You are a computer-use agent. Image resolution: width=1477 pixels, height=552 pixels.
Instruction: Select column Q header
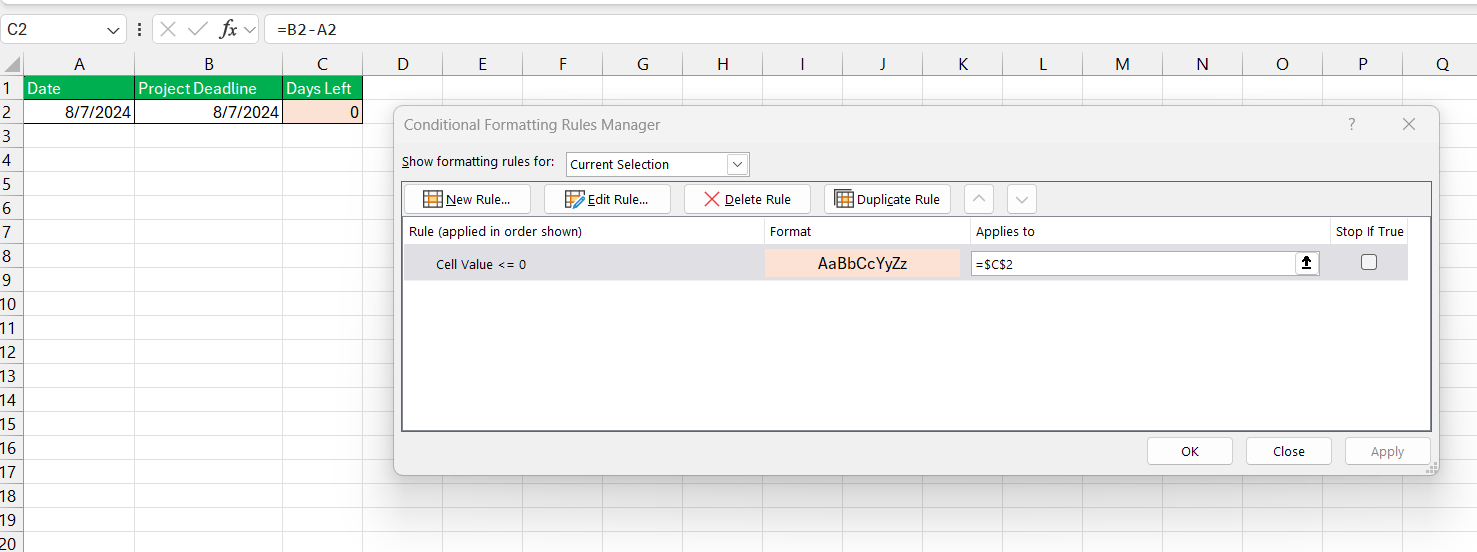(x=1442, y=64)
